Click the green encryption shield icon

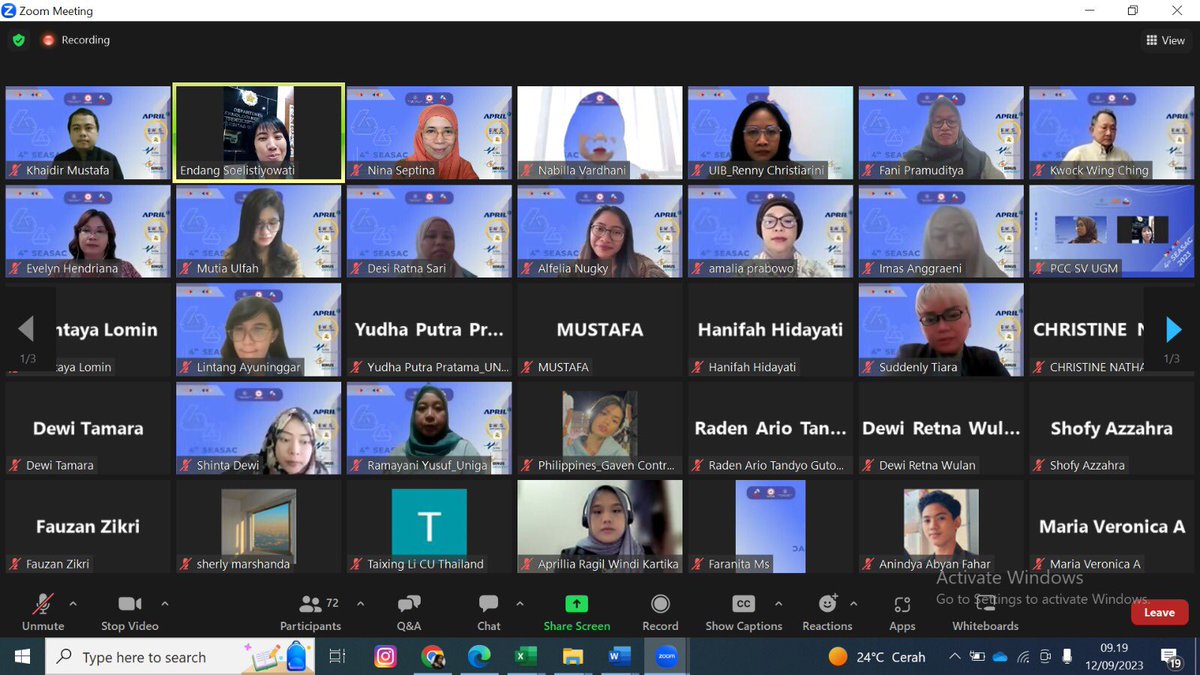pos(18,40)
